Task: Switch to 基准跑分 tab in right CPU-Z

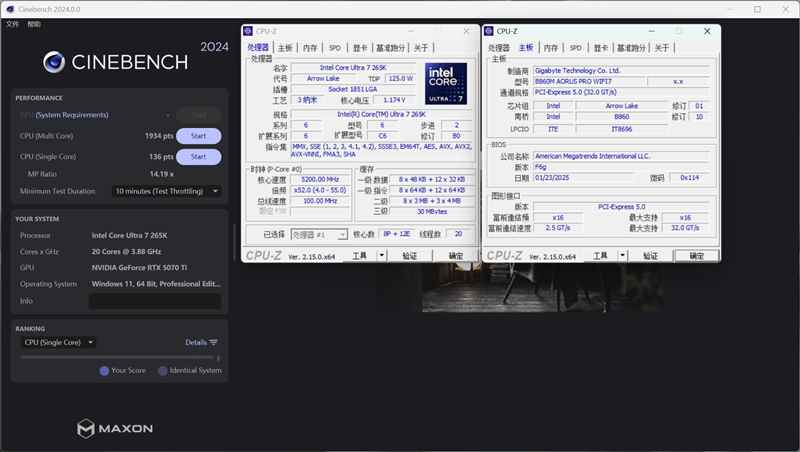Action: 631,47
